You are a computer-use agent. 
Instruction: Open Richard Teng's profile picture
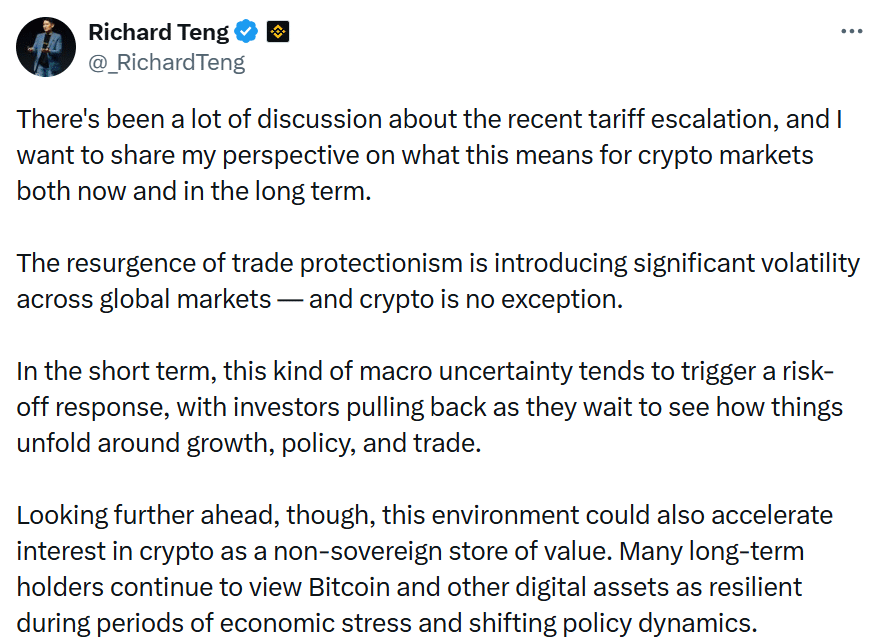[x=46, y=46]
